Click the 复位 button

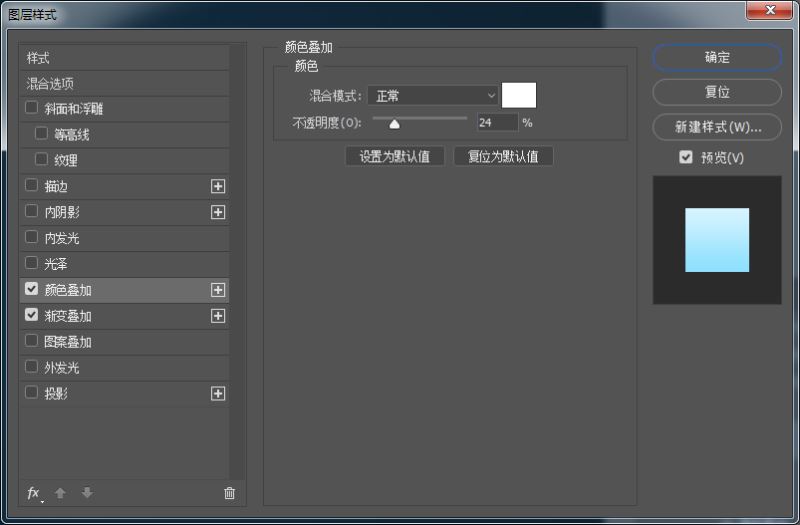coord(717,92)
